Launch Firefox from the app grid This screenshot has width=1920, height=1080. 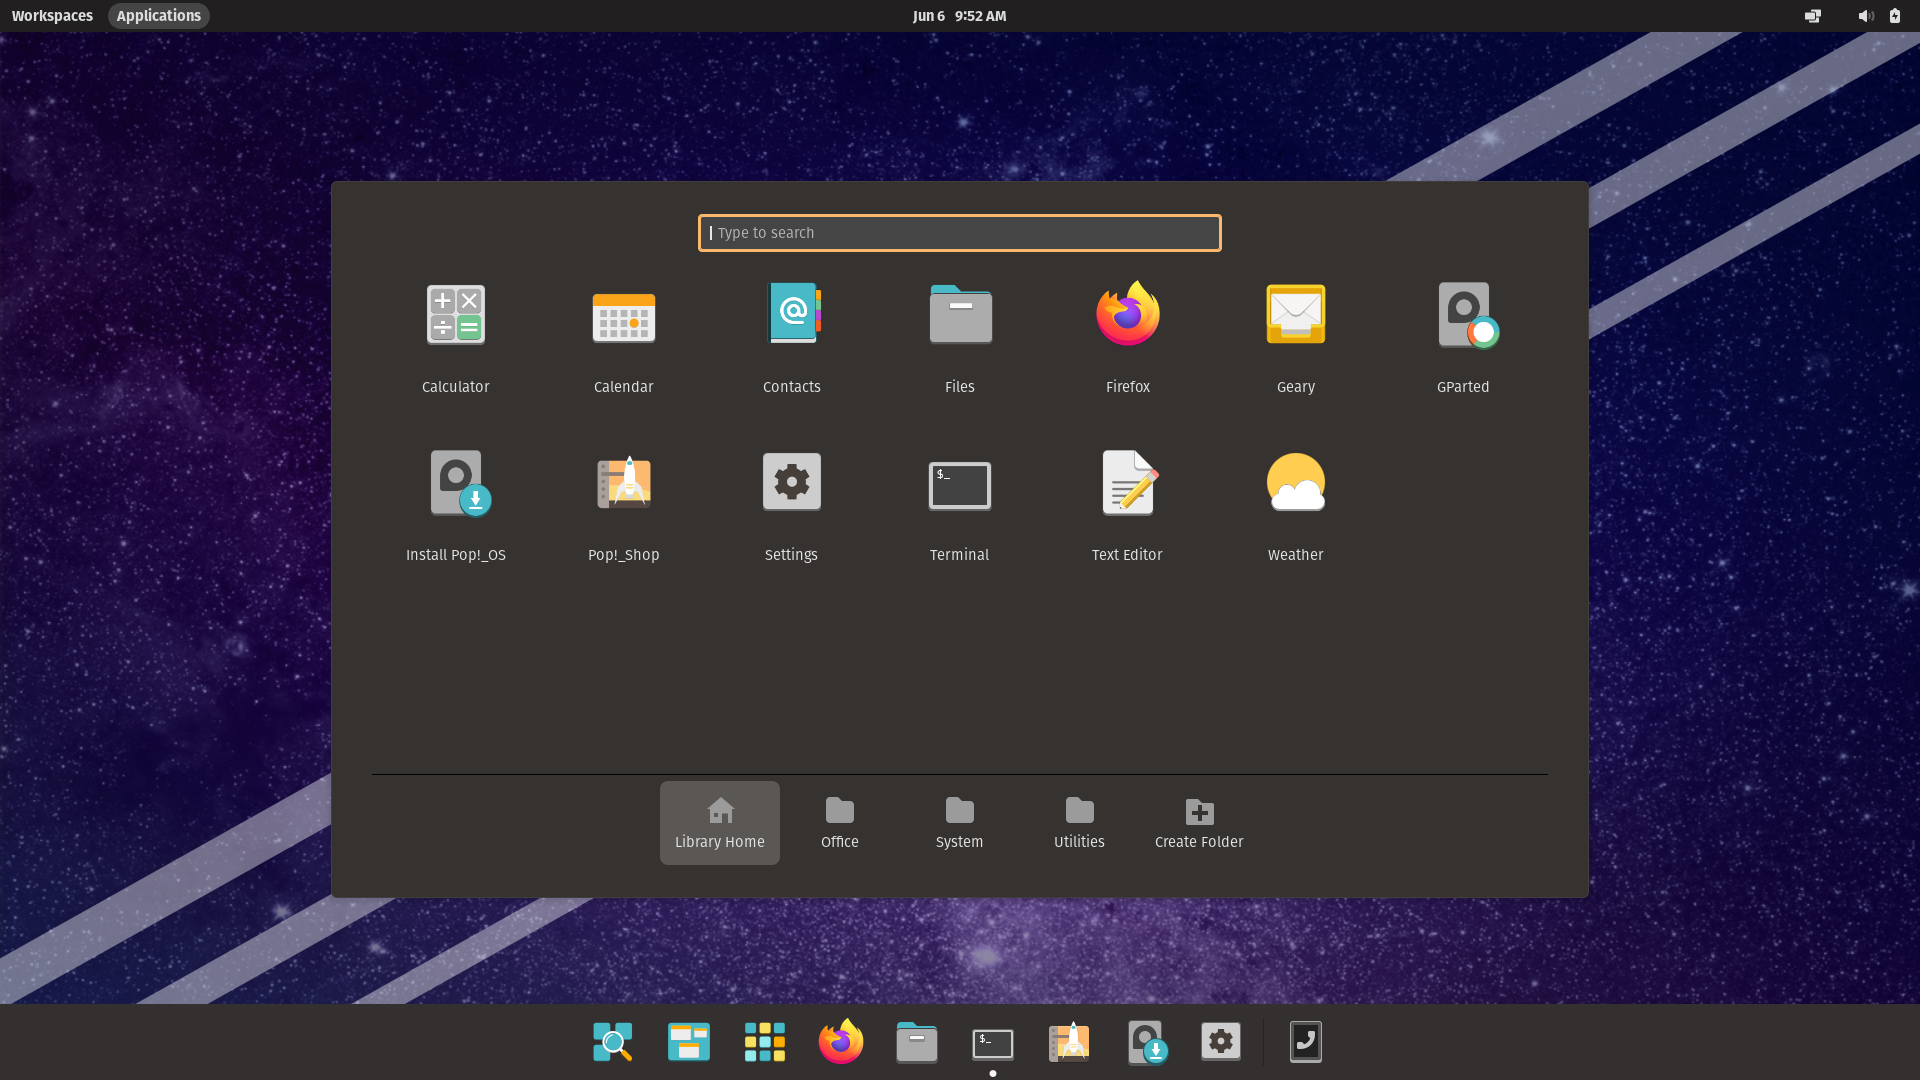1128,338
